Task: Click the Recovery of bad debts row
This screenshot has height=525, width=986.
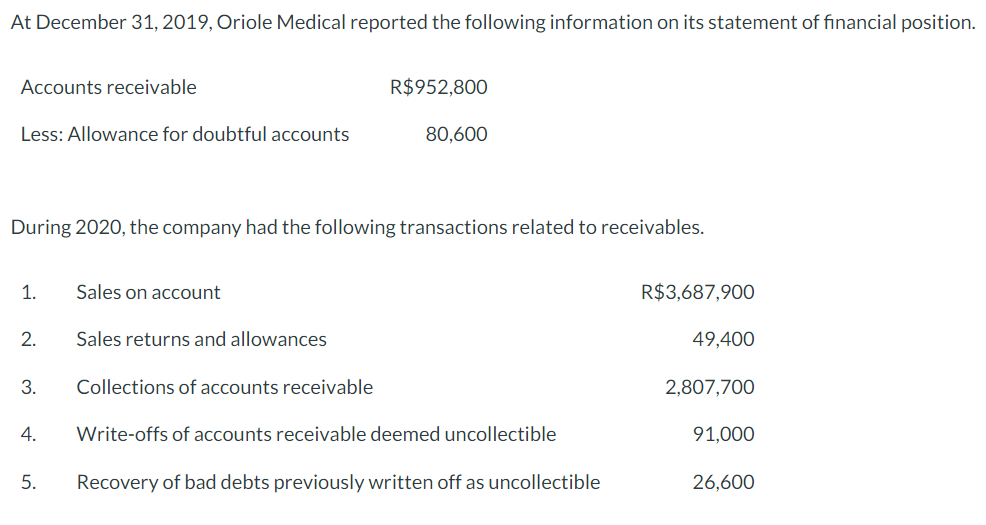Action: (338, 482)
